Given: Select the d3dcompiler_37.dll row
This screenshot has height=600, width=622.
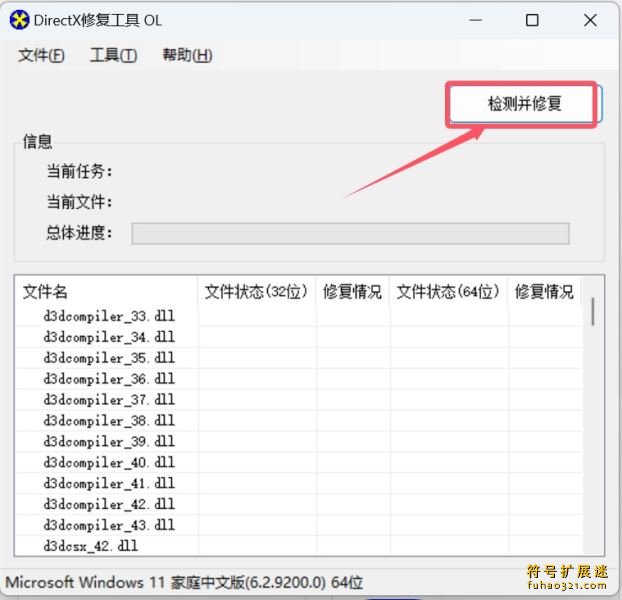Looking at the screenshot, I should click(299, 400).
